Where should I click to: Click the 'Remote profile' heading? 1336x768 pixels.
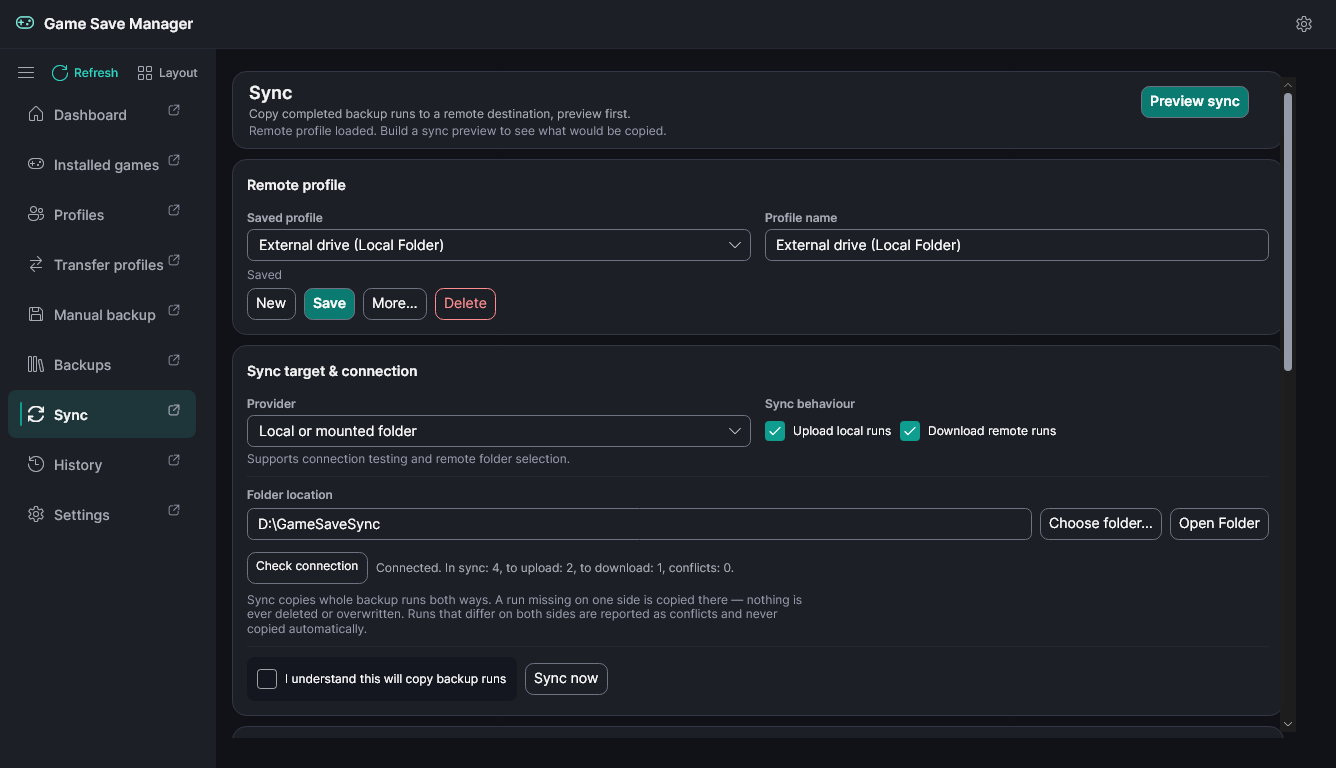(x=296, y=185)
